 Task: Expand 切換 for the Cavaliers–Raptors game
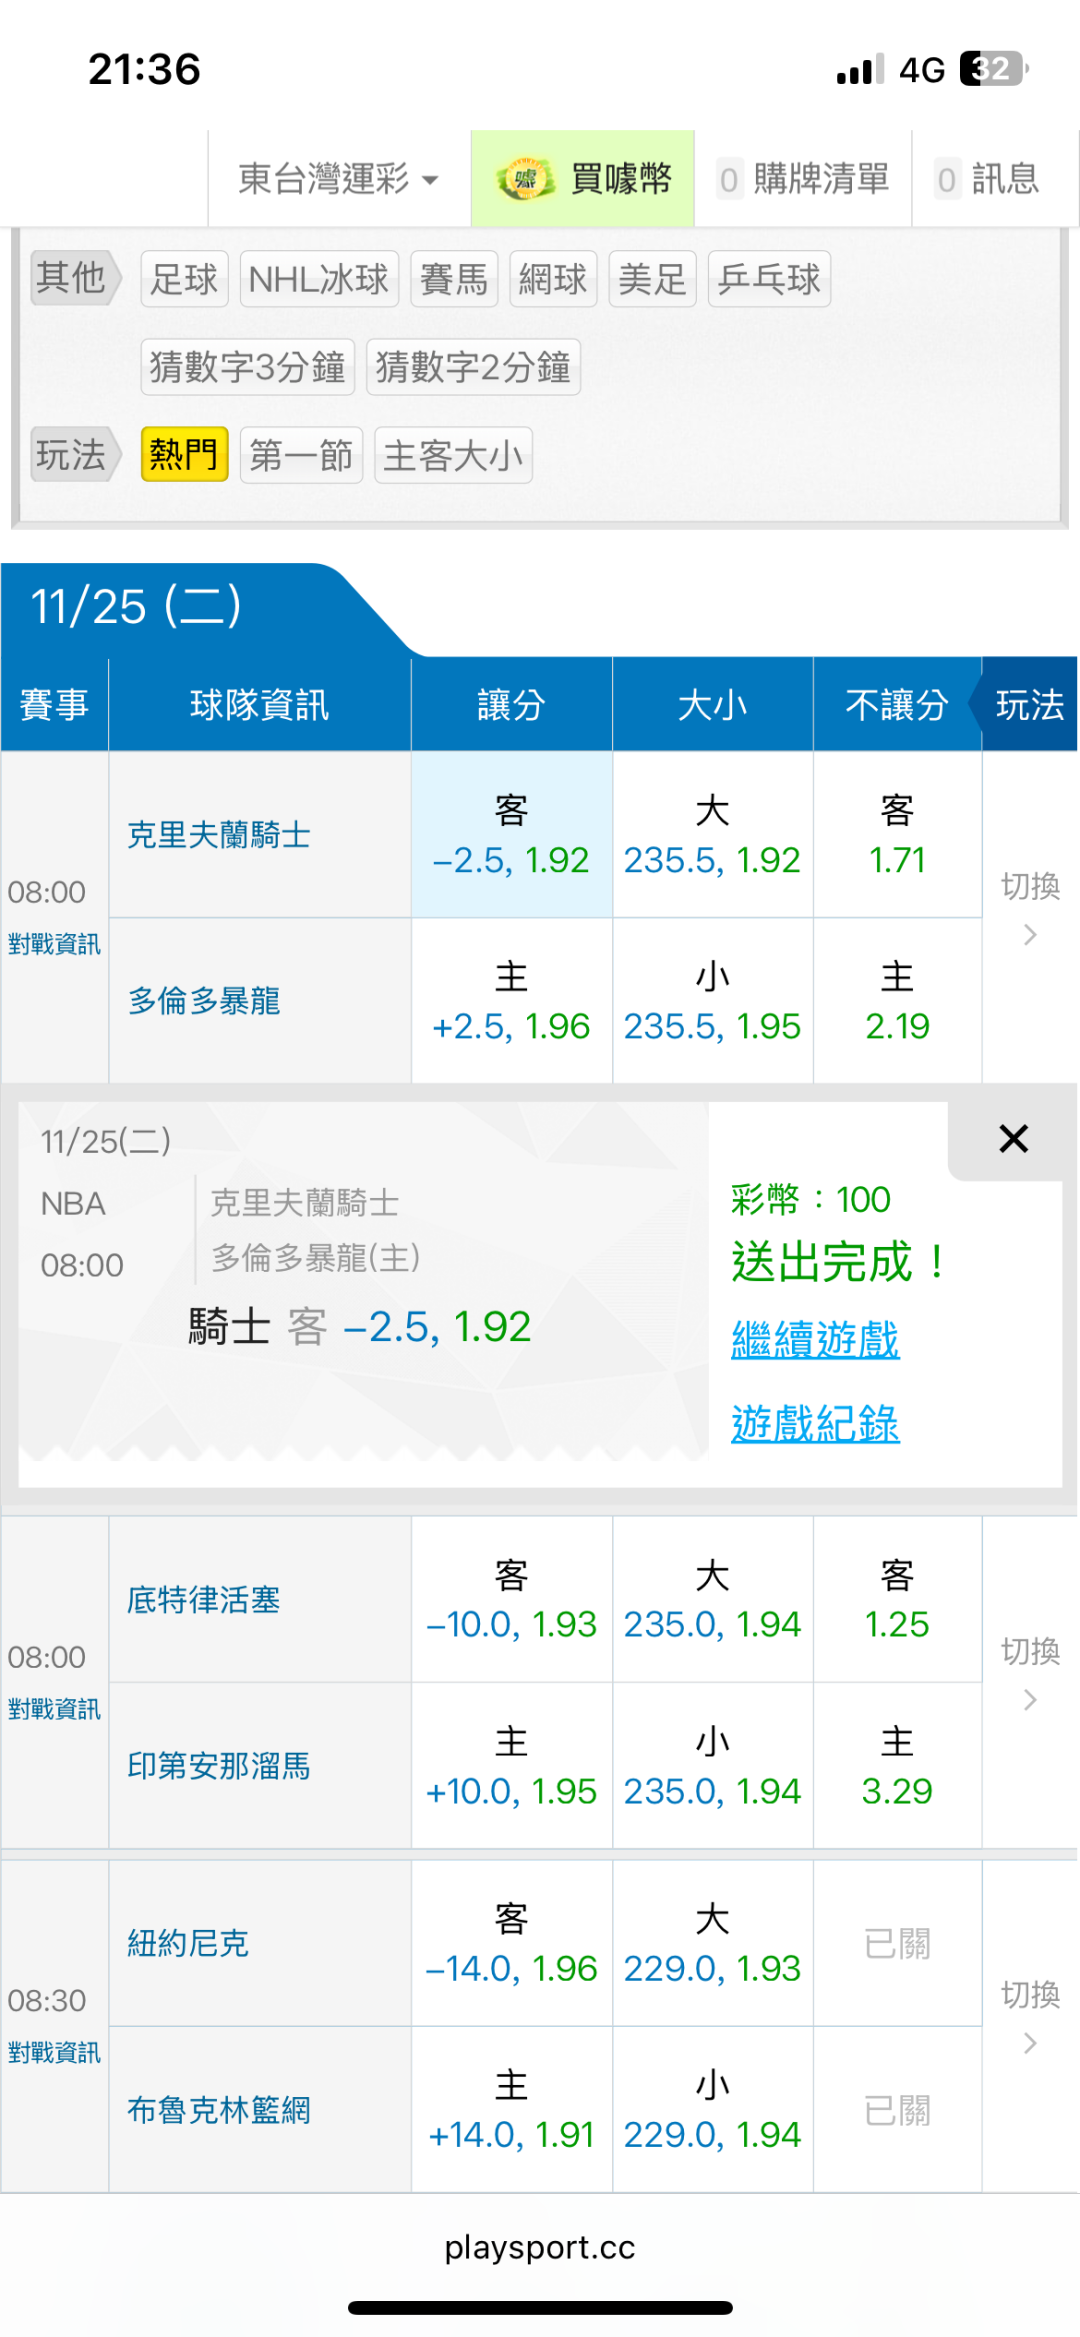point(1030,908)
